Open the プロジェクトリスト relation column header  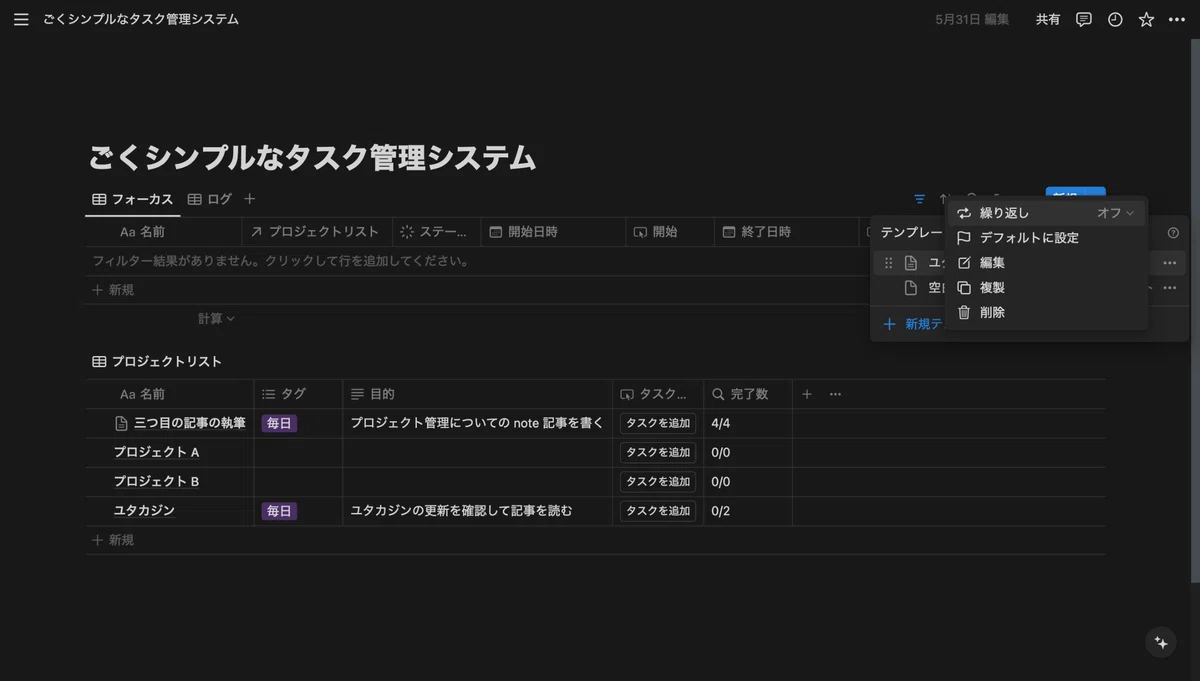pyautogui.click(x=317, y=231)
